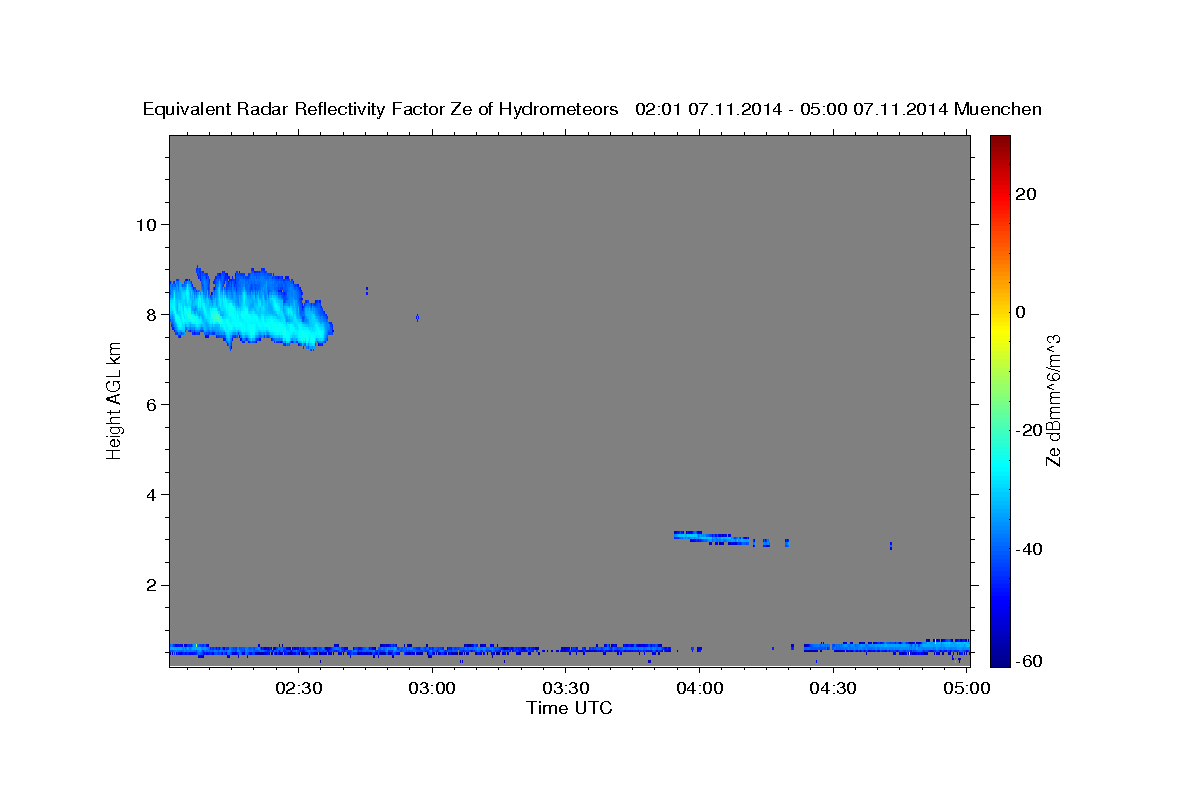Click the height tick label 8
This screenshot has height=800, width=1200.
[153, 314]
